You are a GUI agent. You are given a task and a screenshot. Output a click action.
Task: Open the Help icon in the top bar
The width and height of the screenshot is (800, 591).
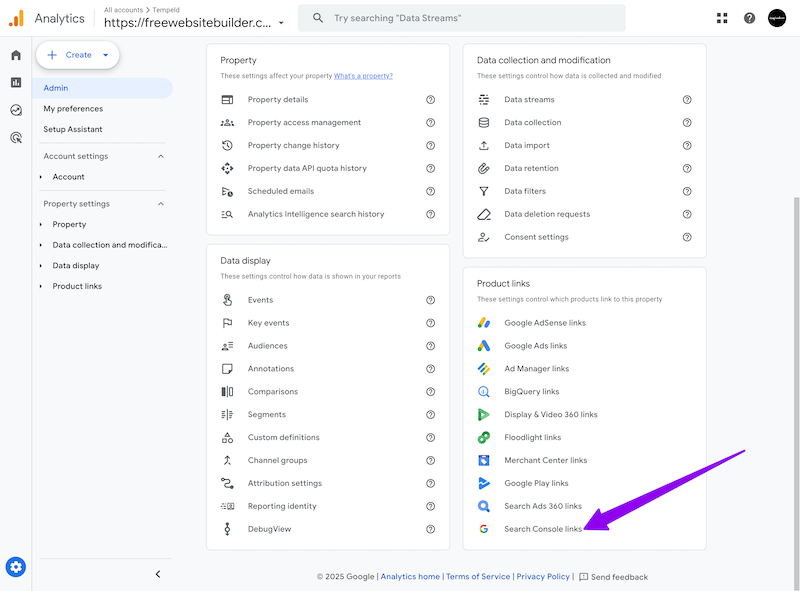(x=749, y=18)
